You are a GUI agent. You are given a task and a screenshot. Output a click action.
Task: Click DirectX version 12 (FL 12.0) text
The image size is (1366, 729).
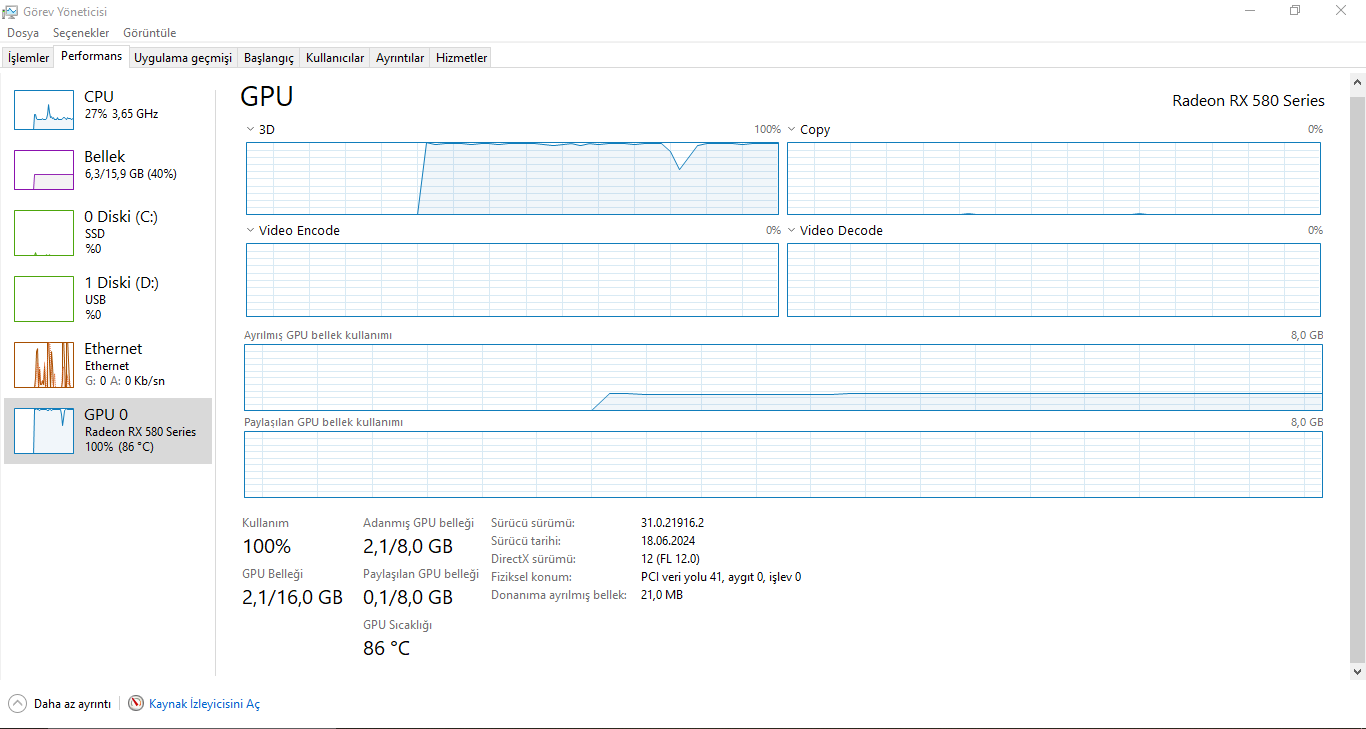(670, 559)
